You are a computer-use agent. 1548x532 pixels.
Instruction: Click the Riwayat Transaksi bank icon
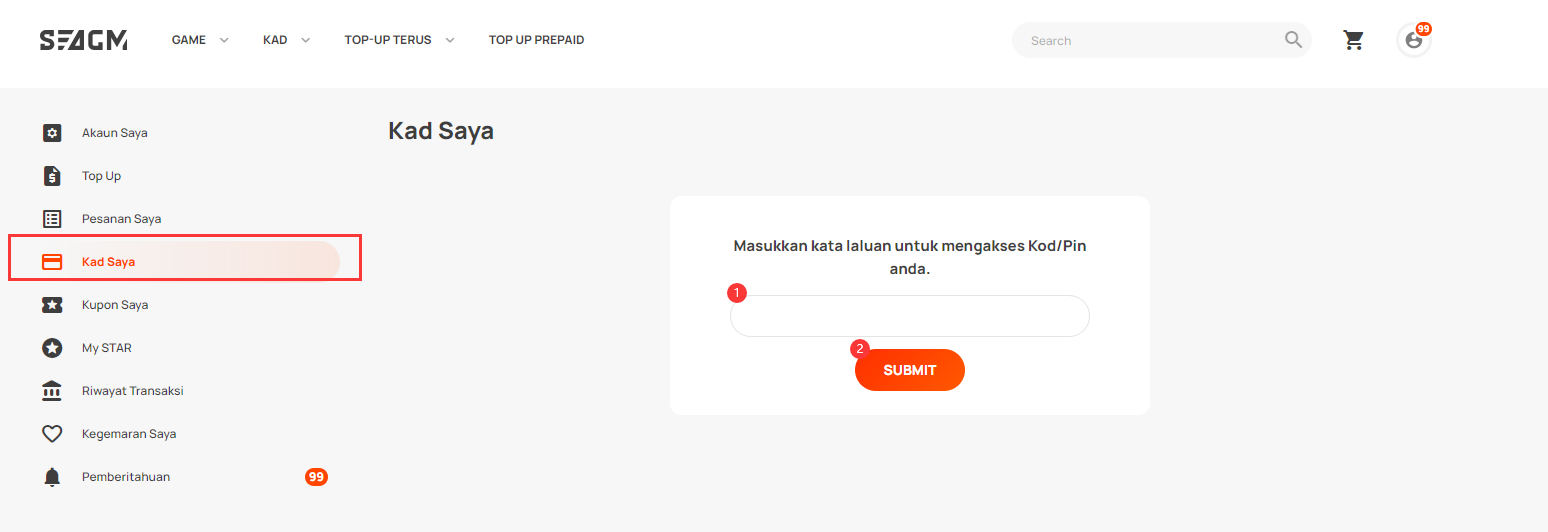click(52, 391)
